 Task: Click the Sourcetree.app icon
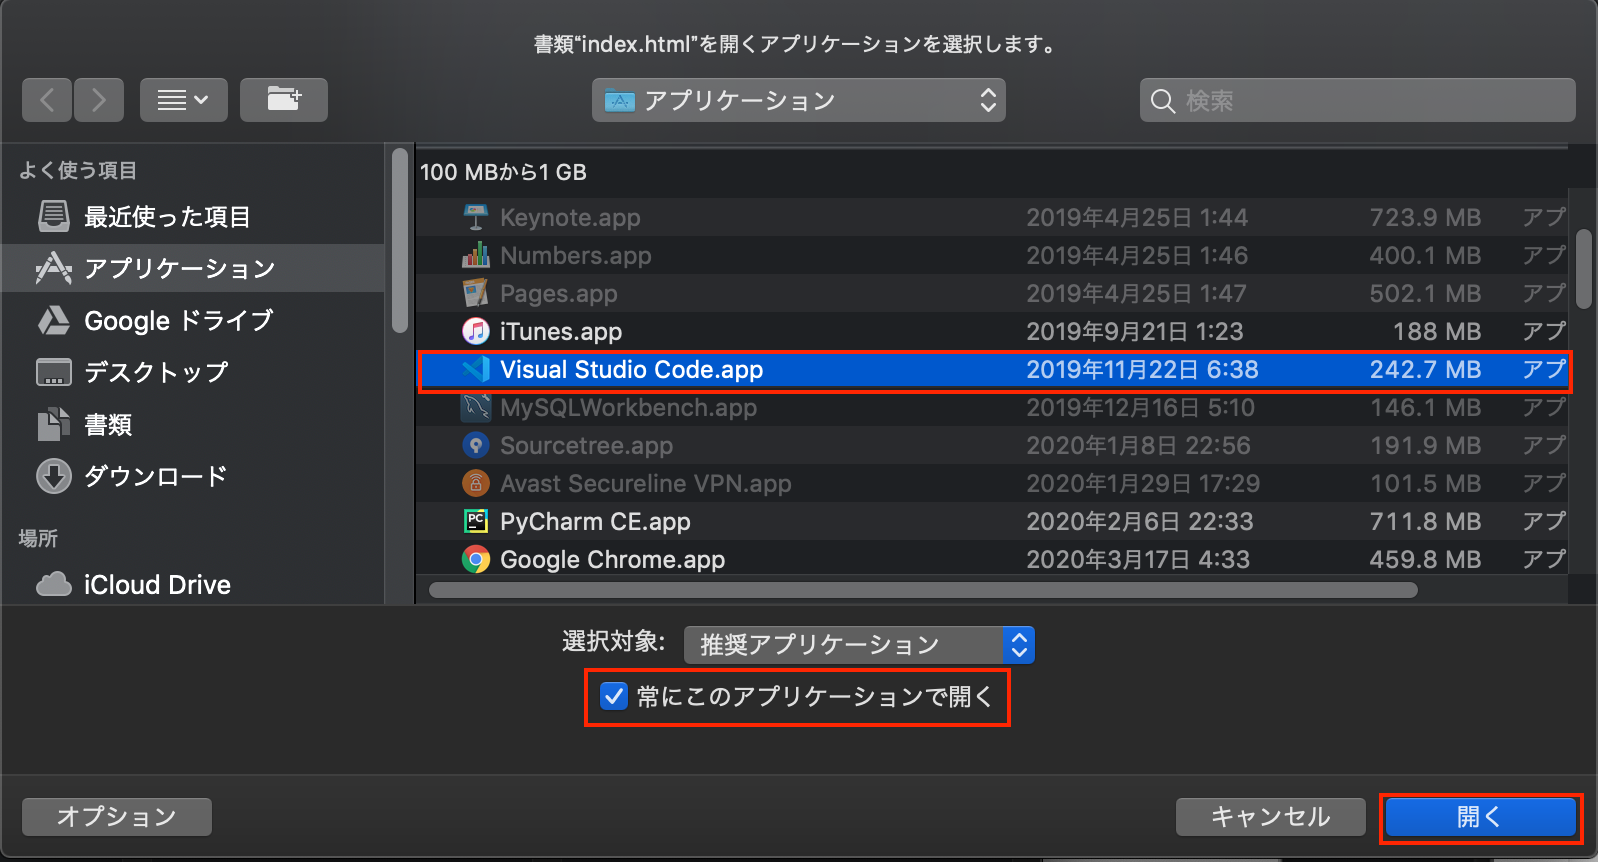tap(476, 445)
